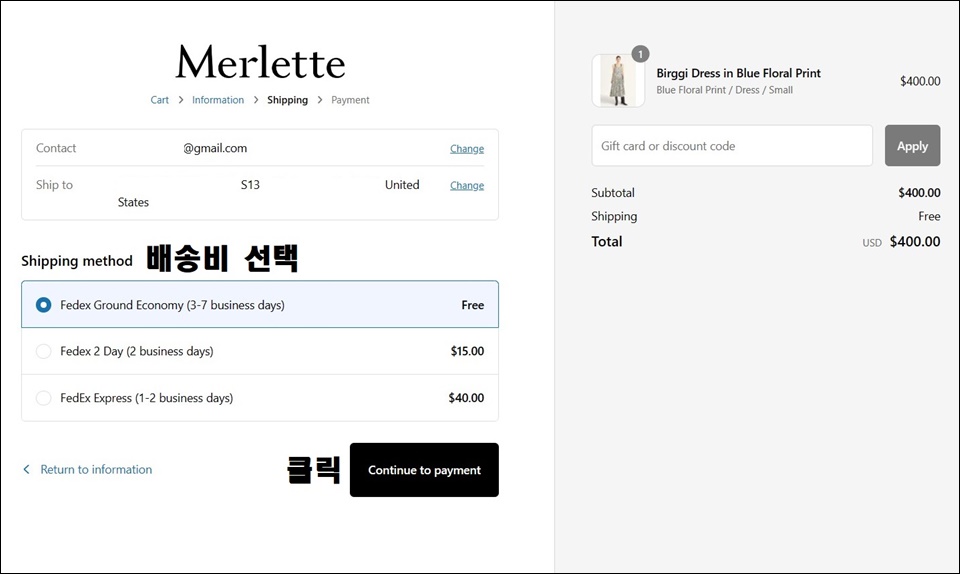Click the quantity badge on product thumbnail
960x574 pixels.
[x=640, y=54]
